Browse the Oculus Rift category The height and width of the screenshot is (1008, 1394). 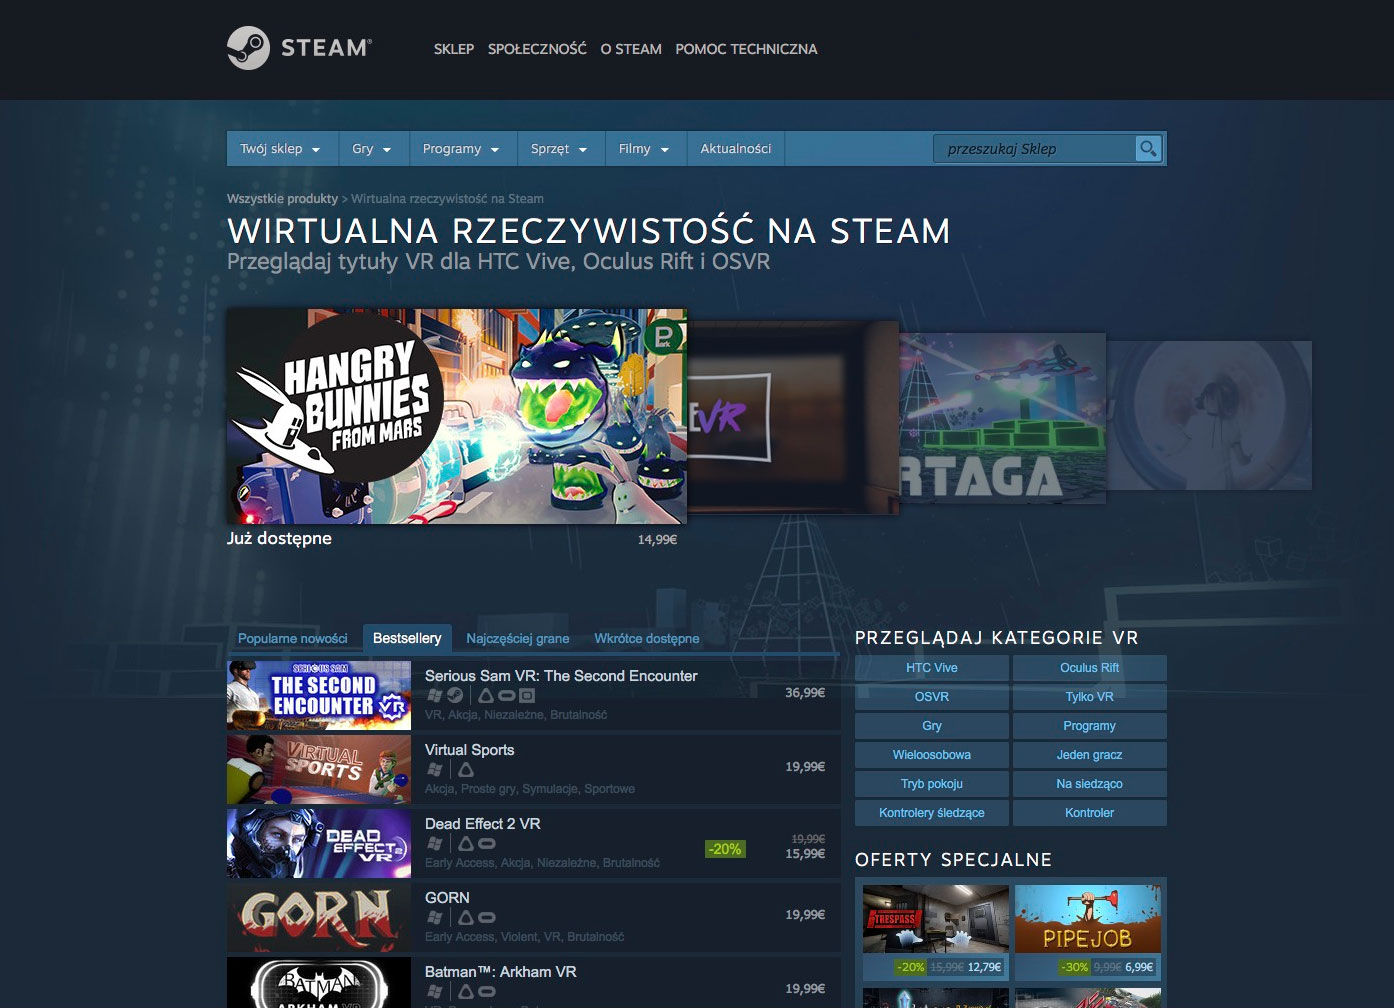coord(1090,668)
